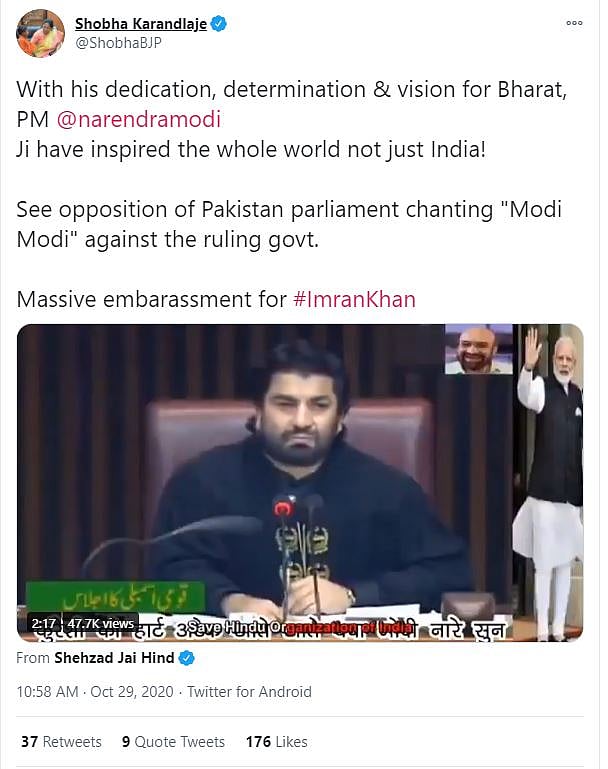Open the 10:58 AM Oct 29, 2020 timestamp

click(95, 692)
